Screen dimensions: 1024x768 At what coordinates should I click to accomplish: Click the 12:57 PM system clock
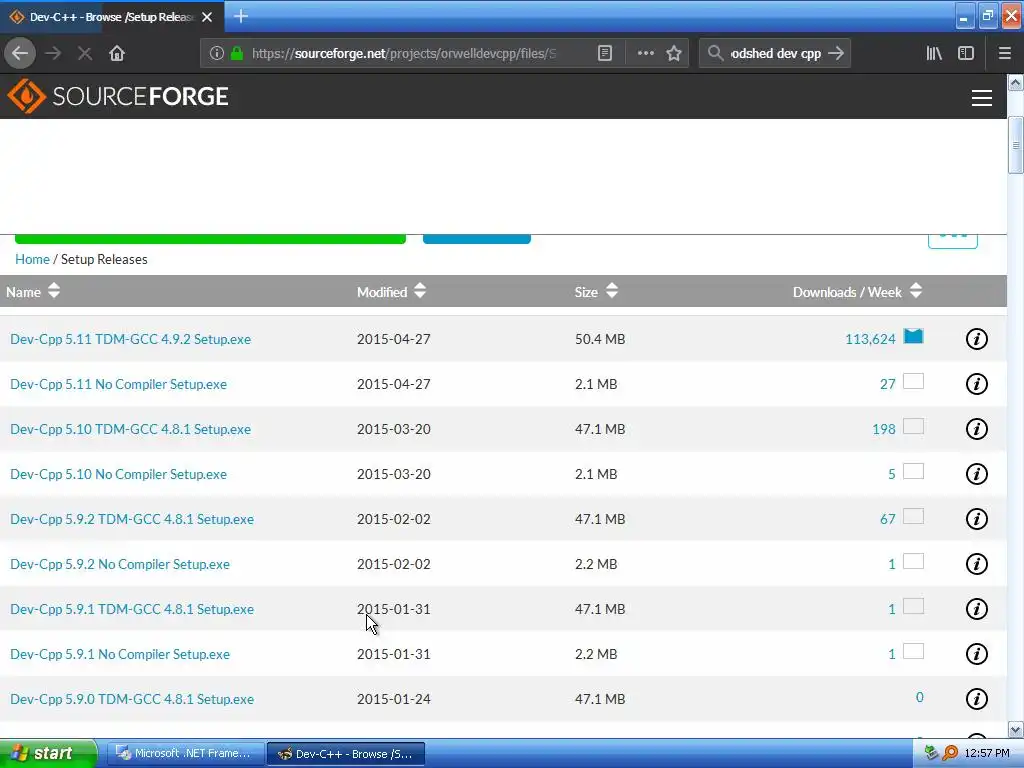click(x=987, y=754)
